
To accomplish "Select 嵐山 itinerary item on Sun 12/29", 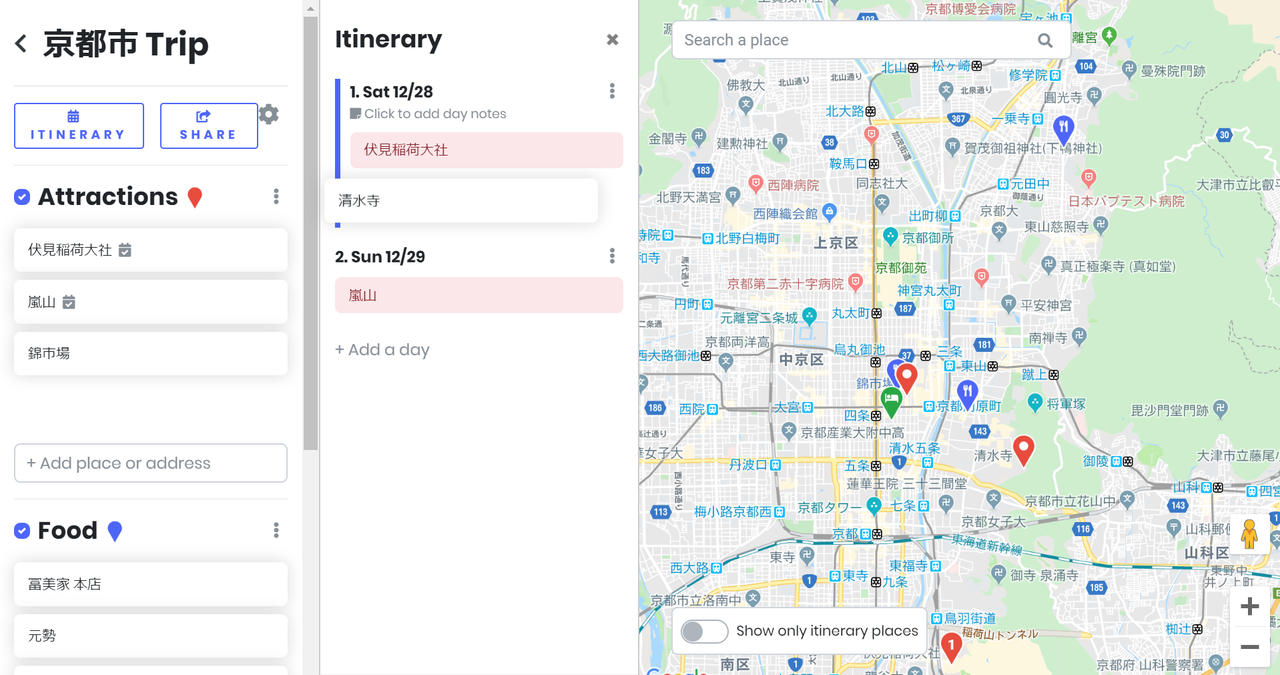I will coord(479,296).
